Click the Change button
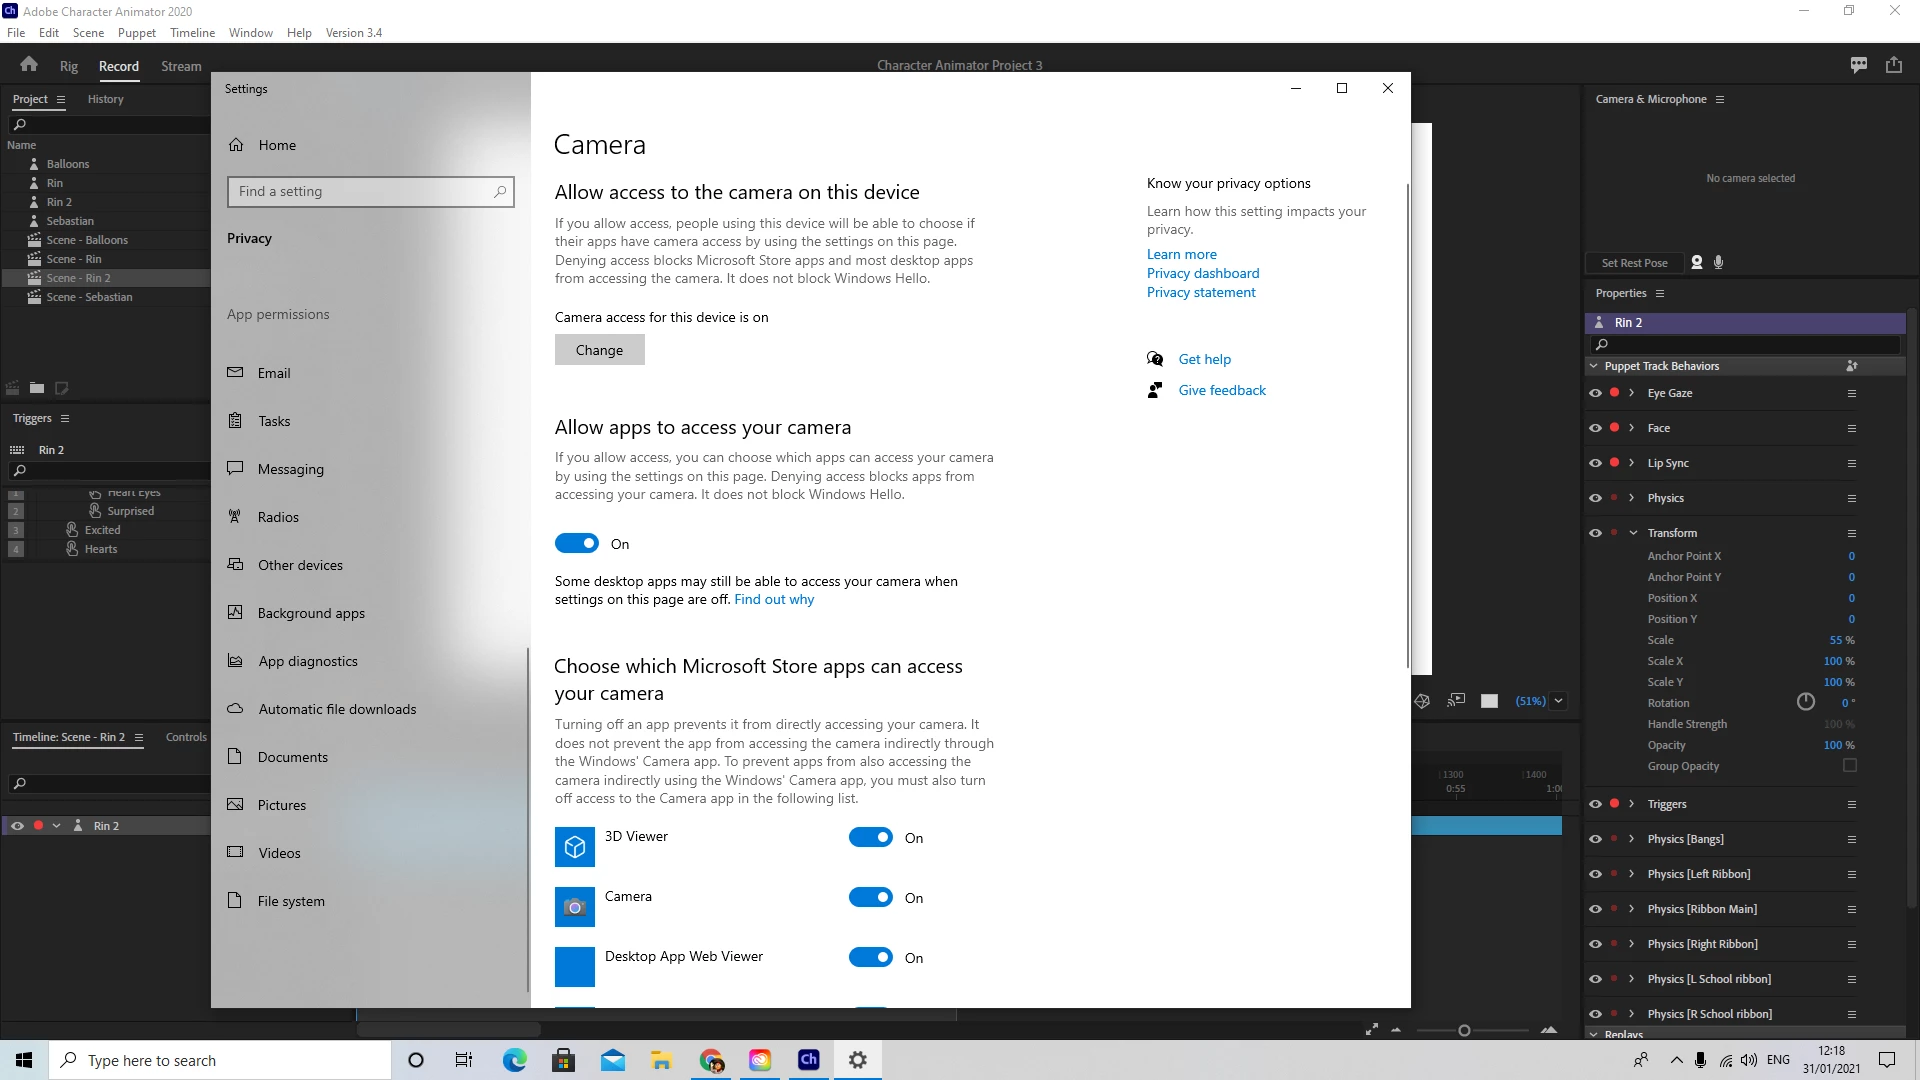The width and height of the screenshot is (1920, 1080). pos(599,350)
